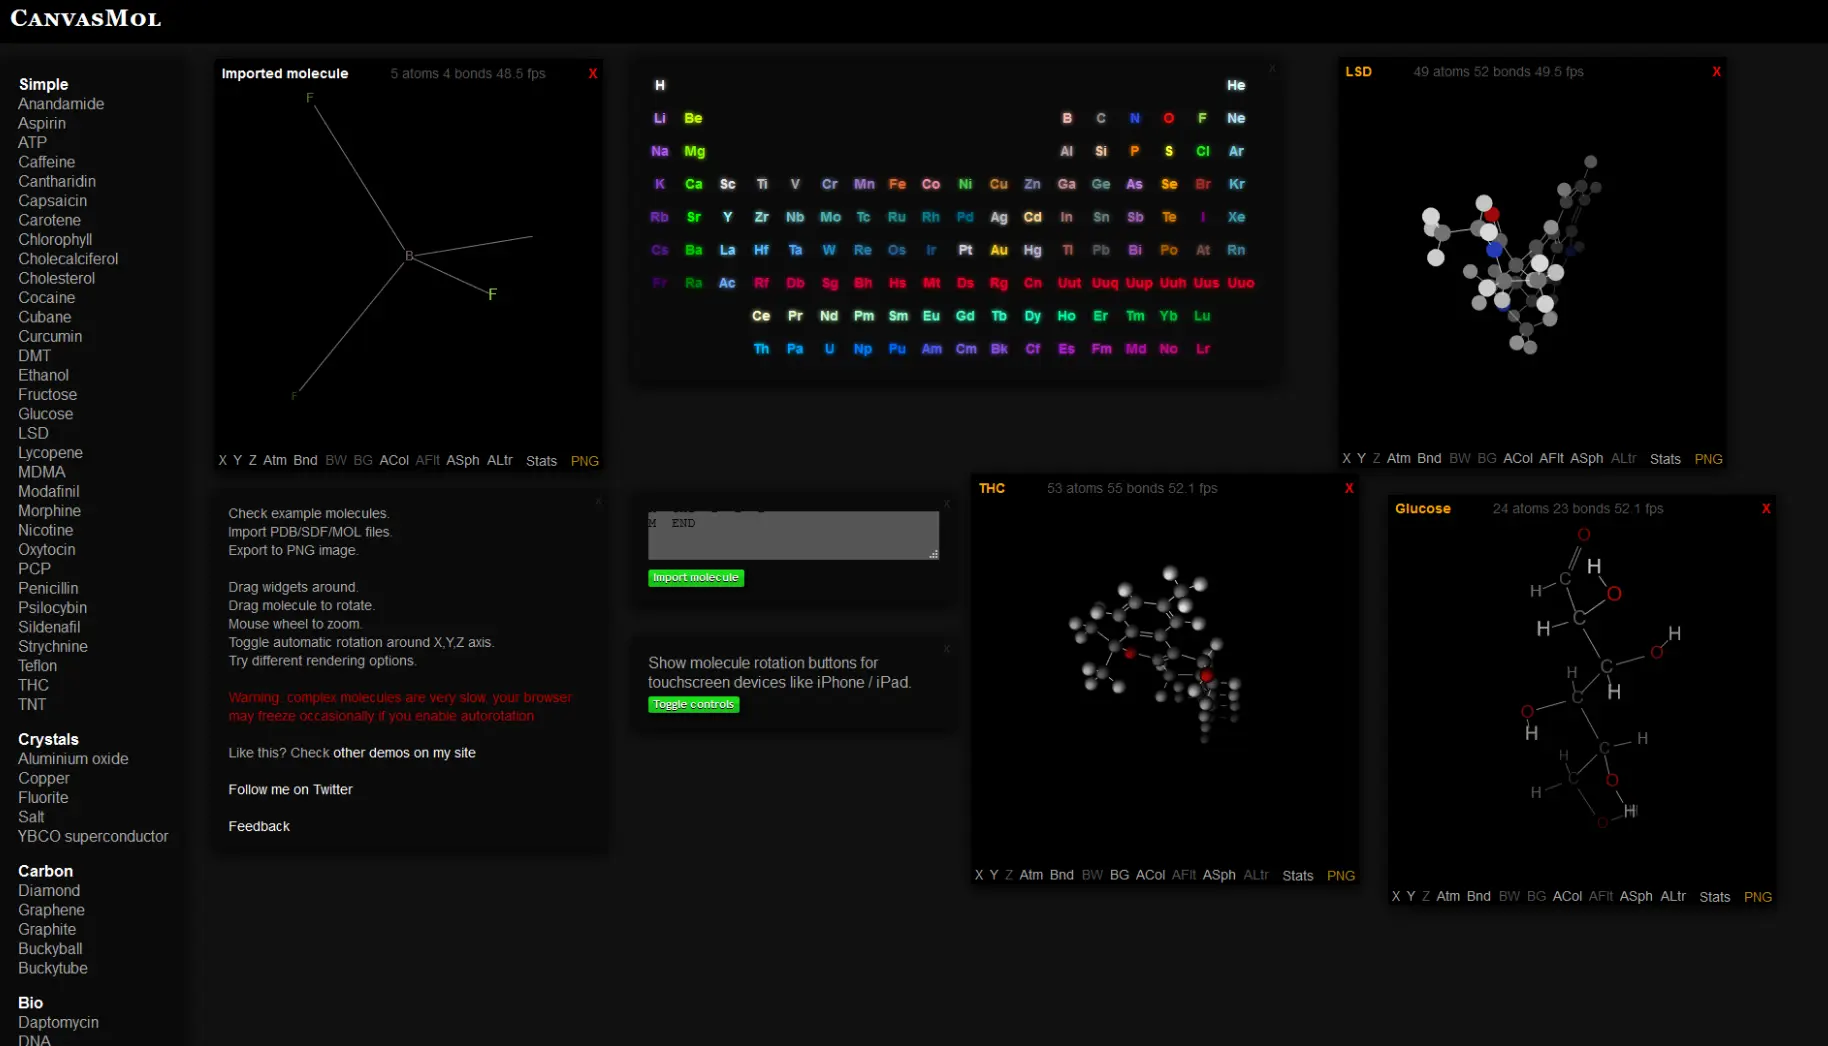Select chlorine Cl in periodic table
1828x1046 pixels.
[x=1203, y=152]
